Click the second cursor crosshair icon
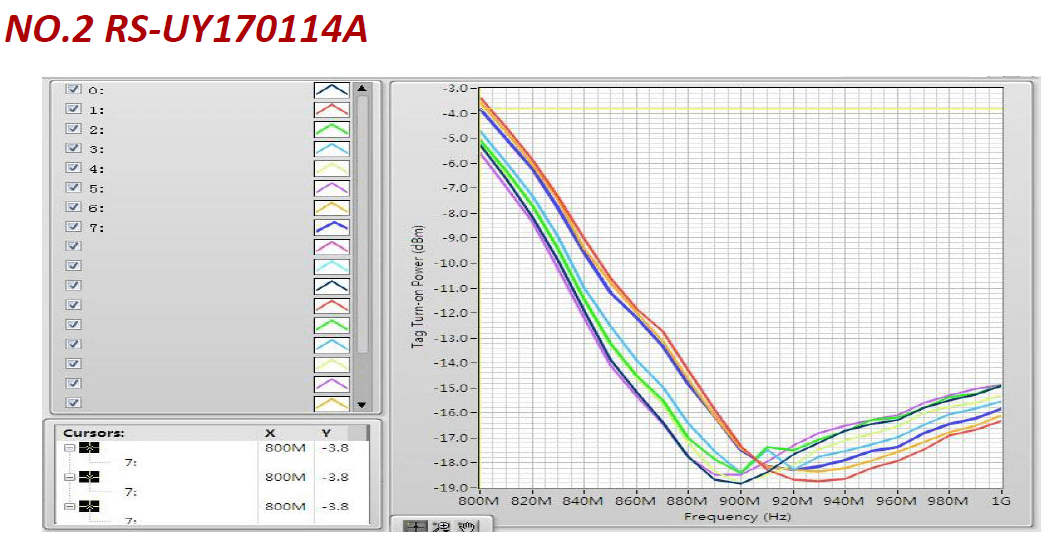Image resolution: width=1053 pixels, height=550 pixels. [89, 477]
